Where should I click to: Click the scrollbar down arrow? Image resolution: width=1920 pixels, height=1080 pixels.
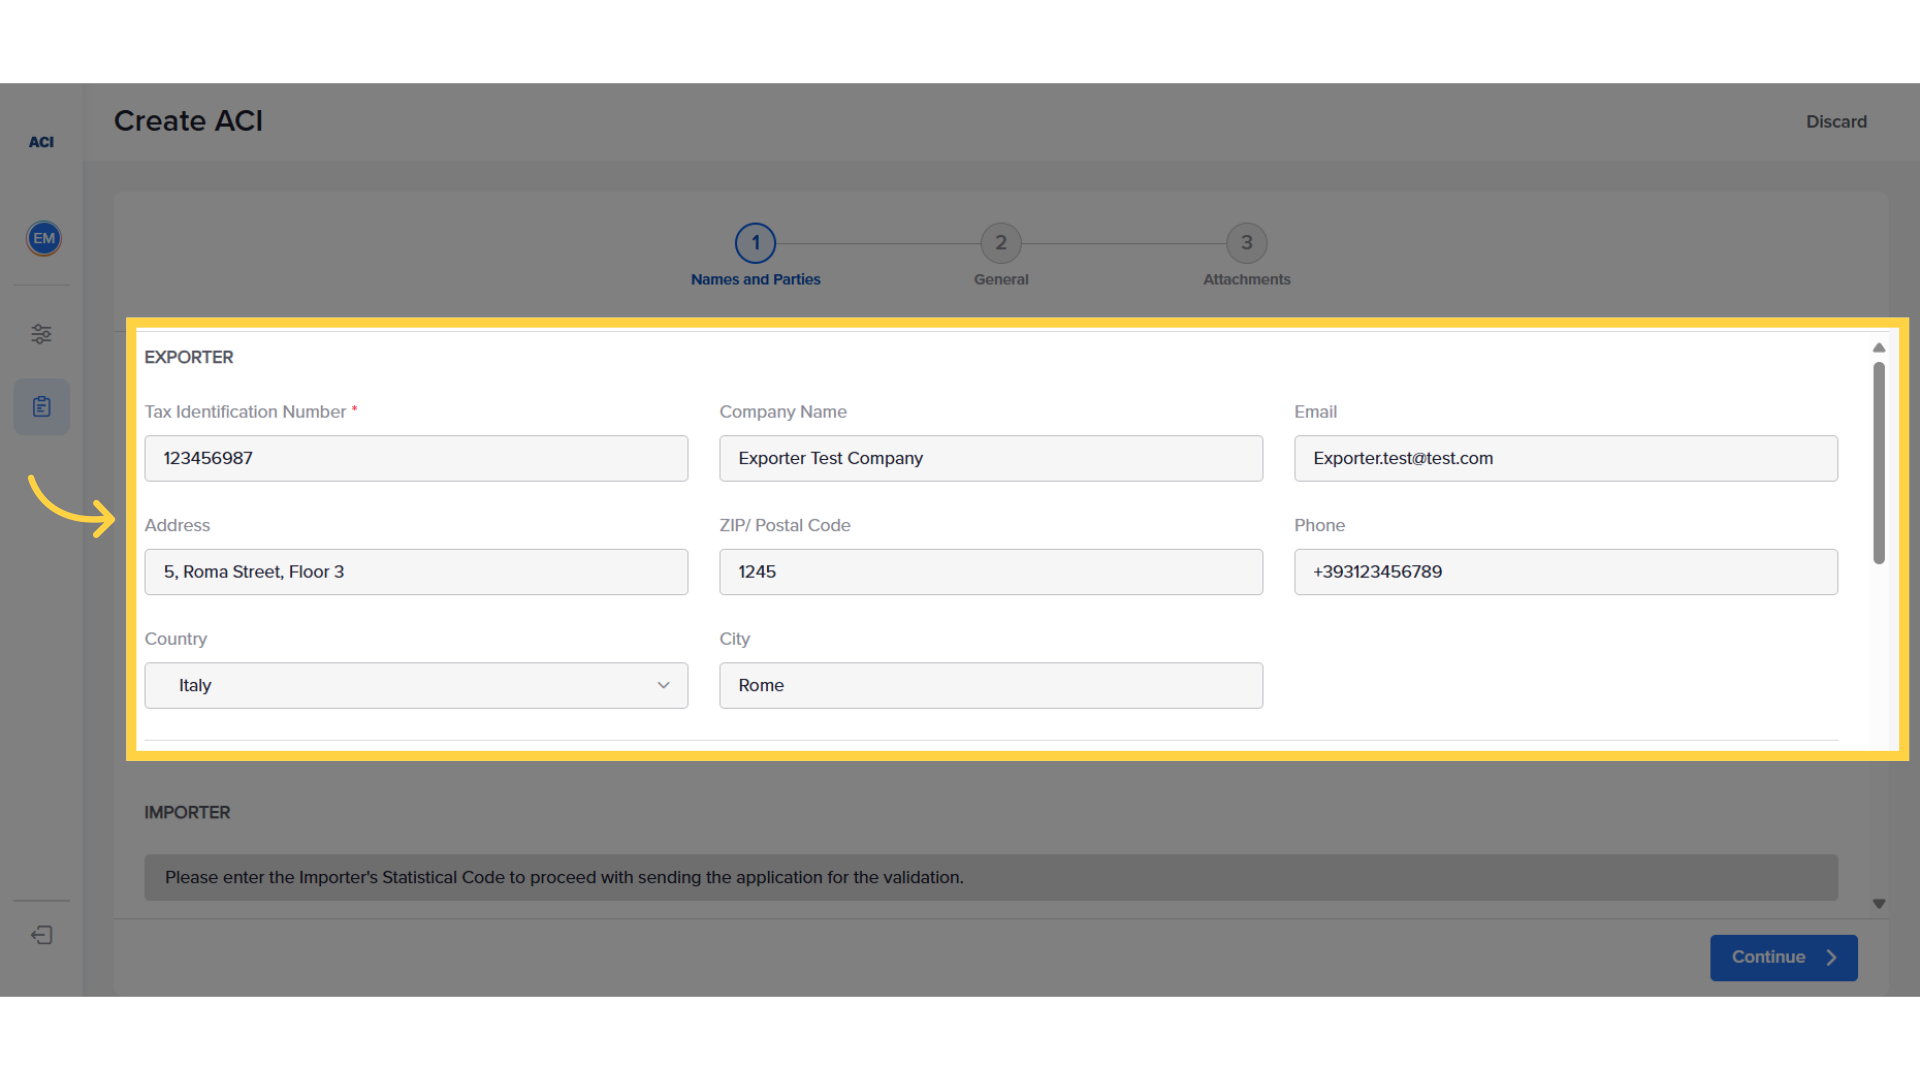coord(1878,903)
